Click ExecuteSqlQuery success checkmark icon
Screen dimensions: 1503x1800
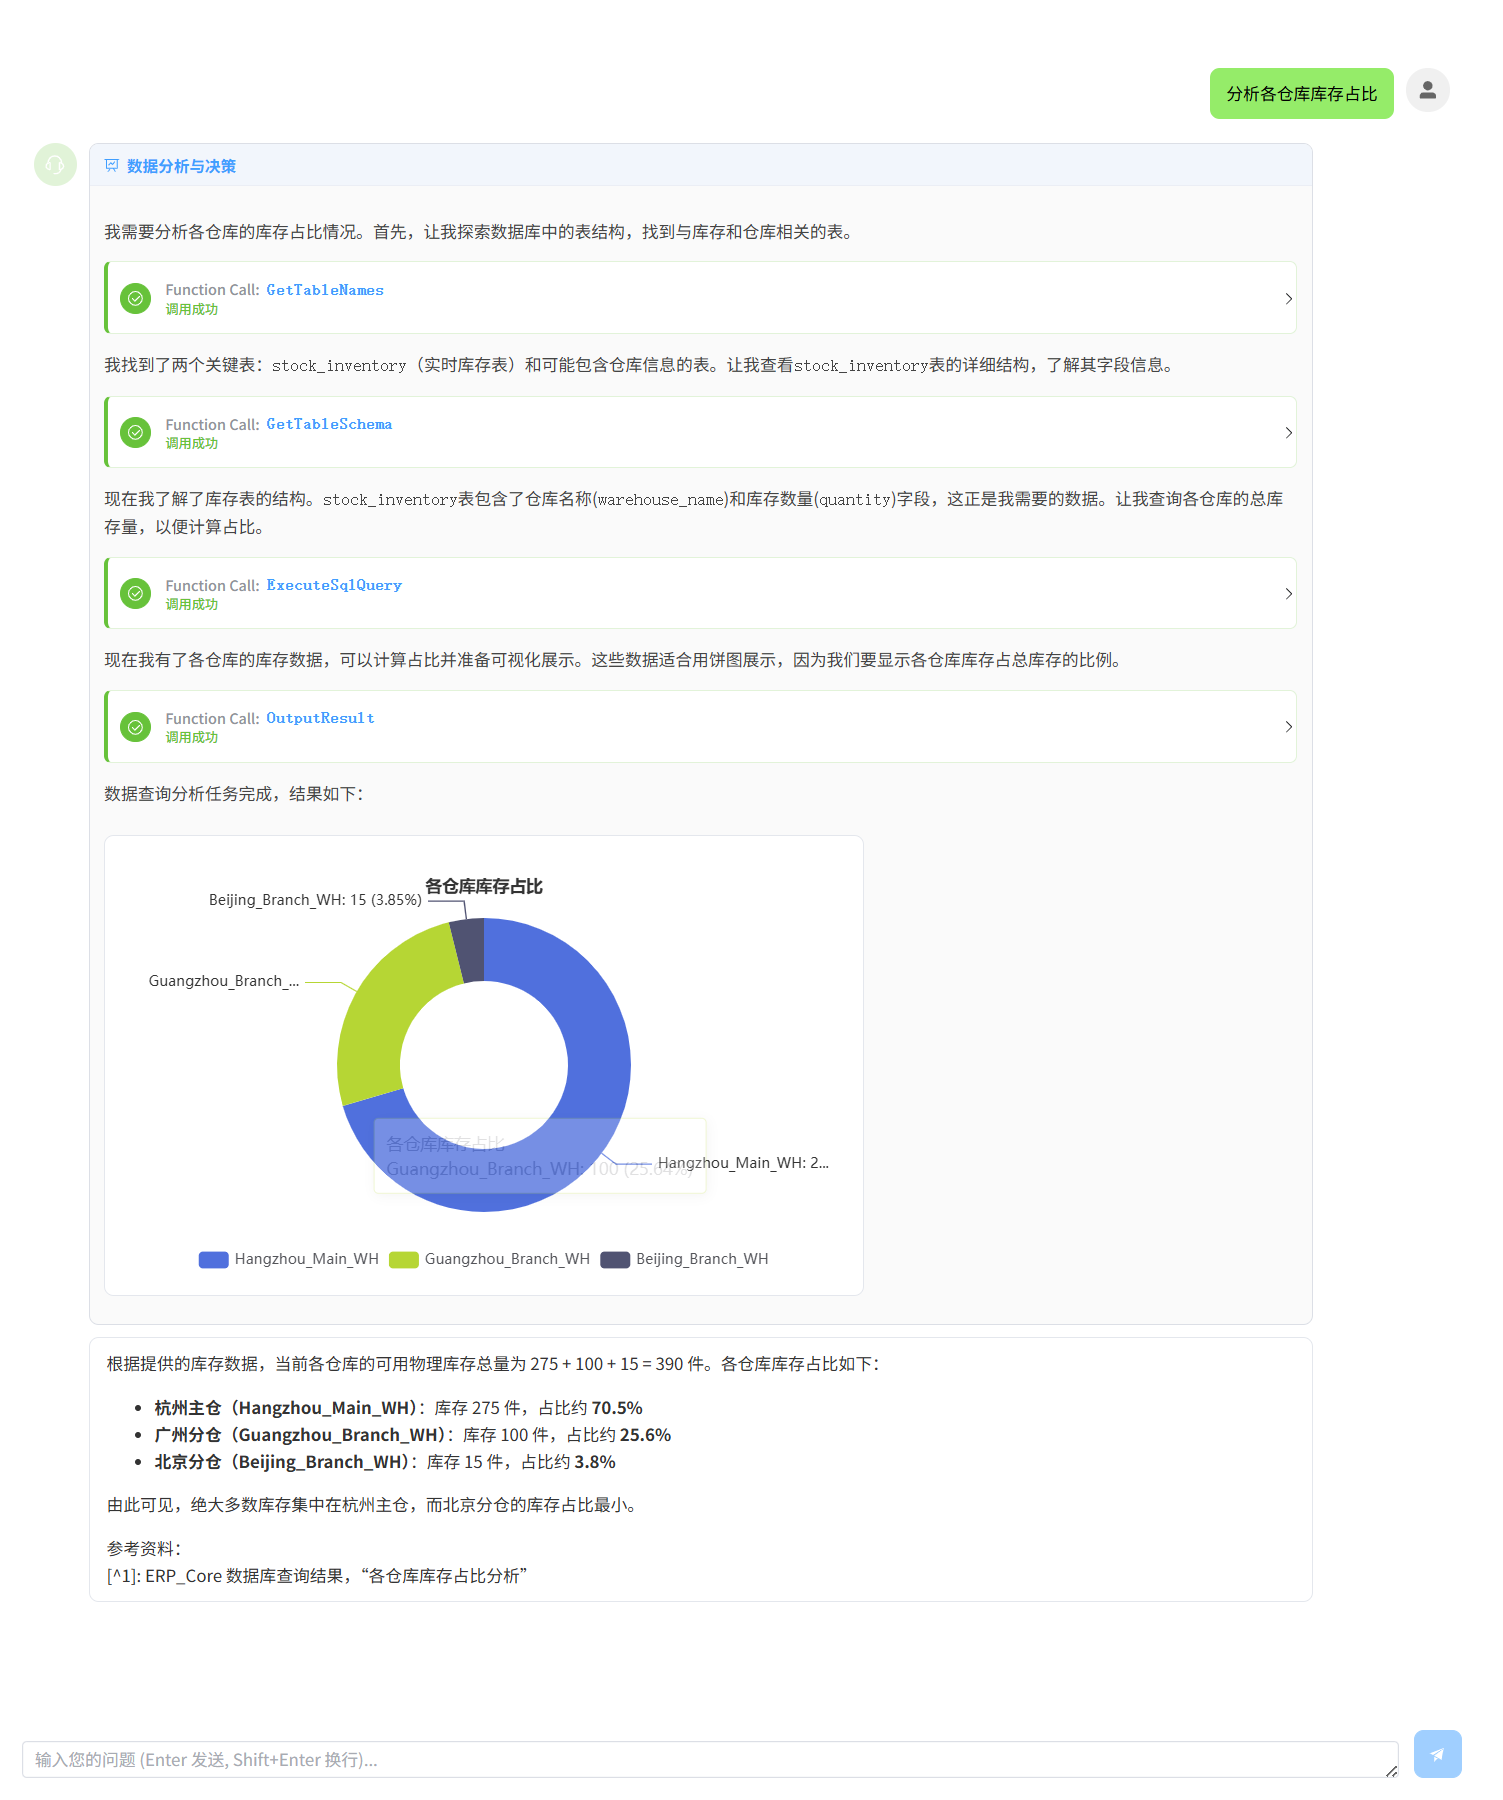135,593
